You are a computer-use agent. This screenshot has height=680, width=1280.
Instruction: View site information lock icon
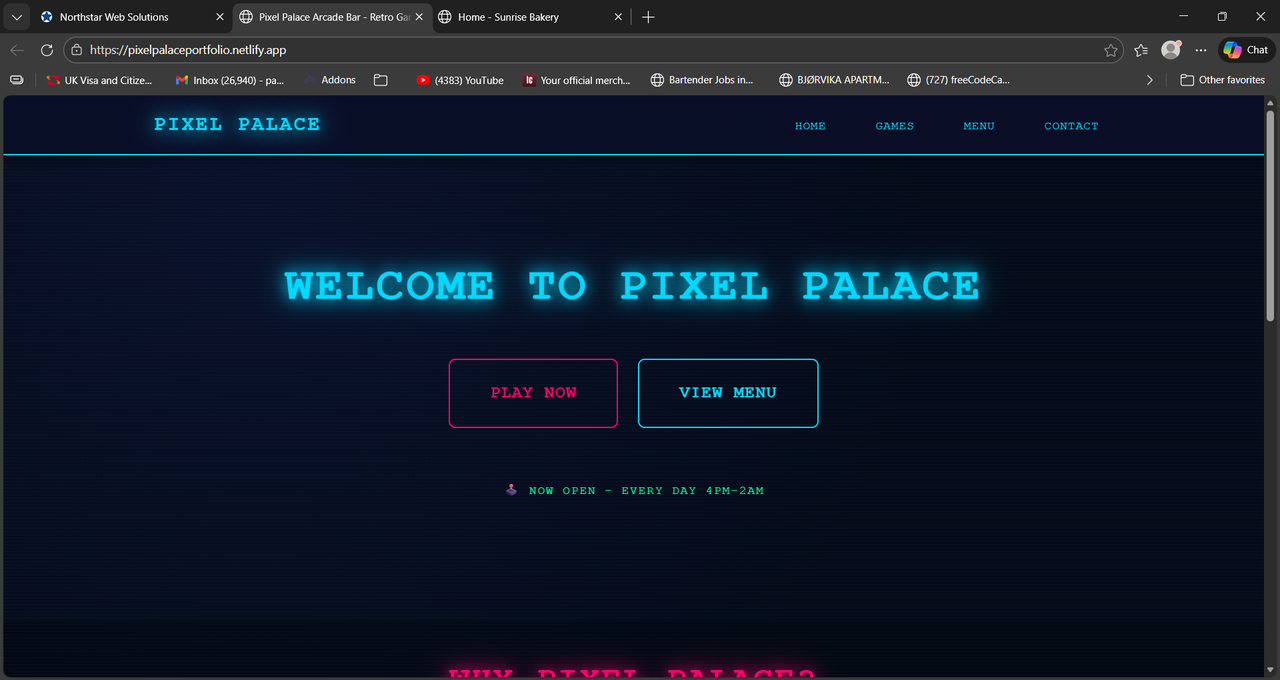coord(77,50)
